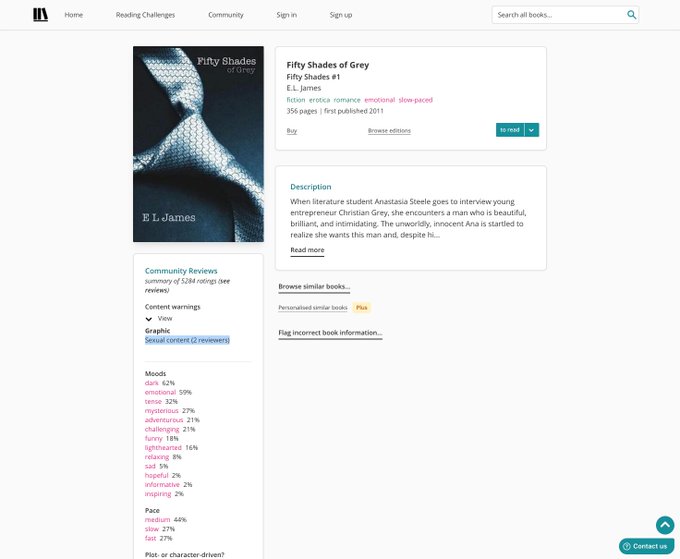Screen dimensions: 680x559
Task: Click the Description heading
Action: click(x=311, y=187)
